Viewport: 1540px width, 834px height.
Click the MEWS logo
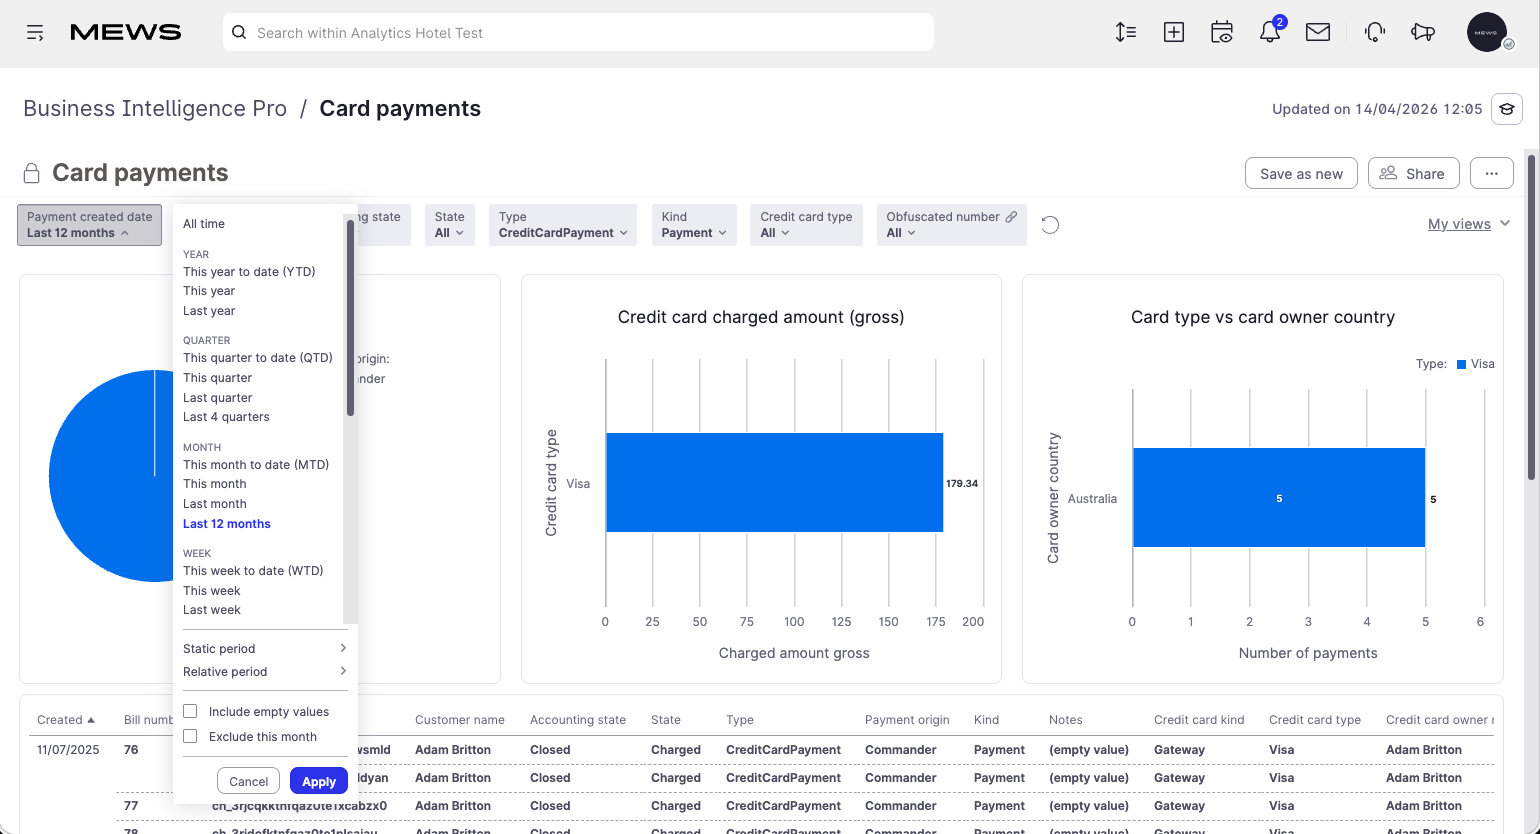[x=126, y=33]
